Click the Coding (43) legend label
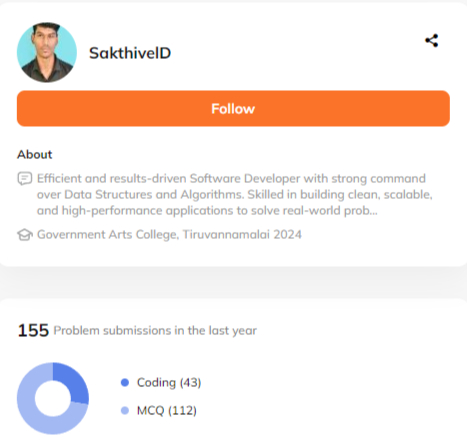Screen dimensions: 467x448 [x=169, y=383]
